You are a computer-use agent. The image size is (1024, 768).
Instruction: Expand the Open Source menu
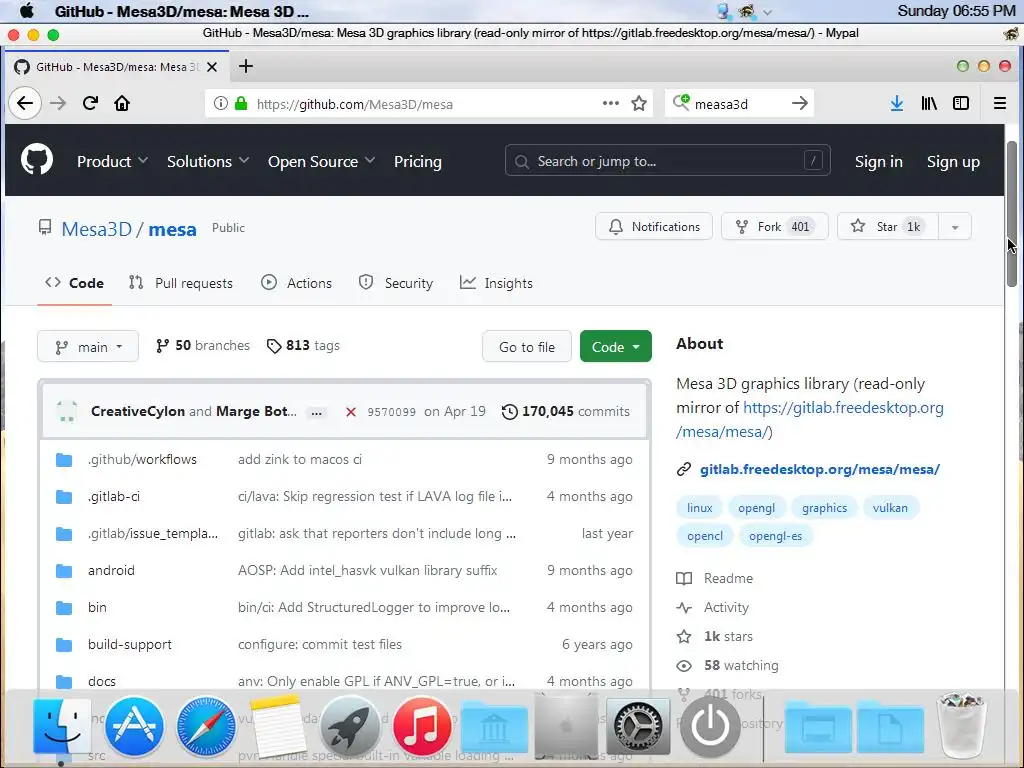point(321,161)
